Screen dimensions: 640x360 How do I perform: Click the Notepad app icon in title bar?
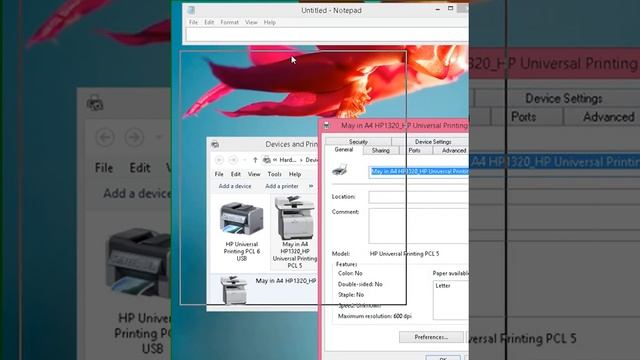(191, 10)
